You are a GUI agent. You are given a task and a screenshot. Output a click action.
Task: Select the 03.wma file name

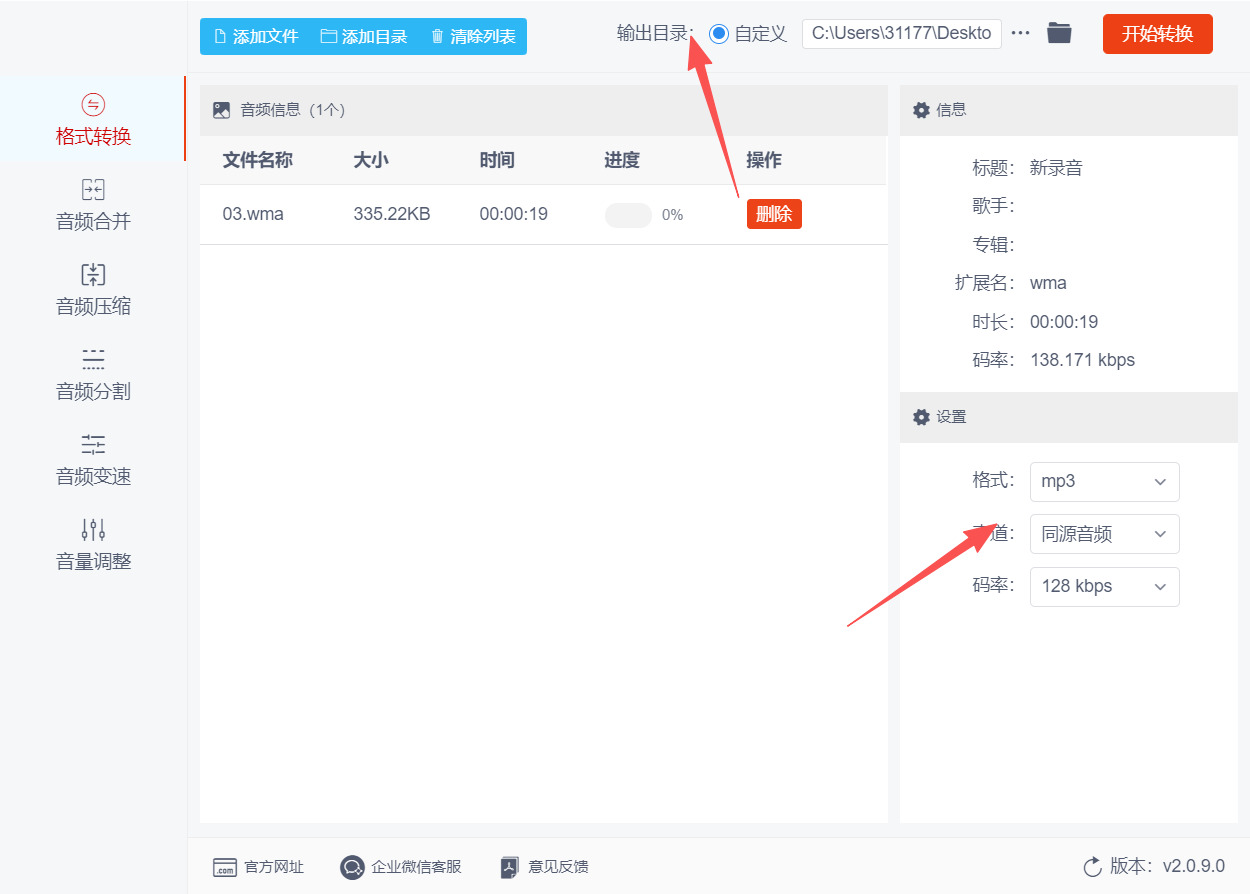(253, 214)
